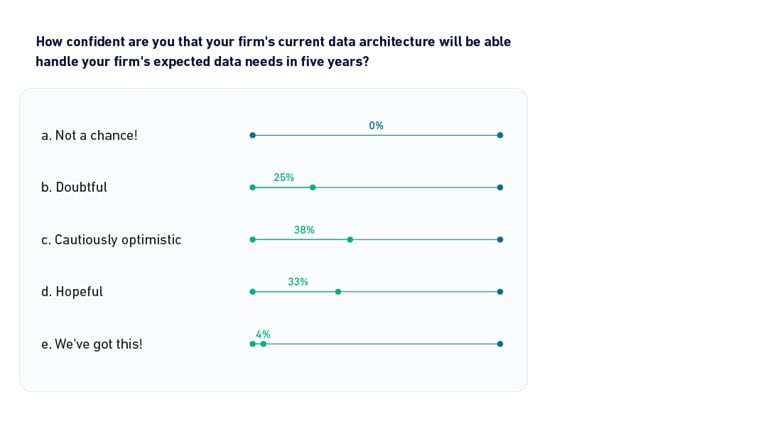
Task: Click left start dot of "Not a chance!" slider
Action: coord(252,135)
